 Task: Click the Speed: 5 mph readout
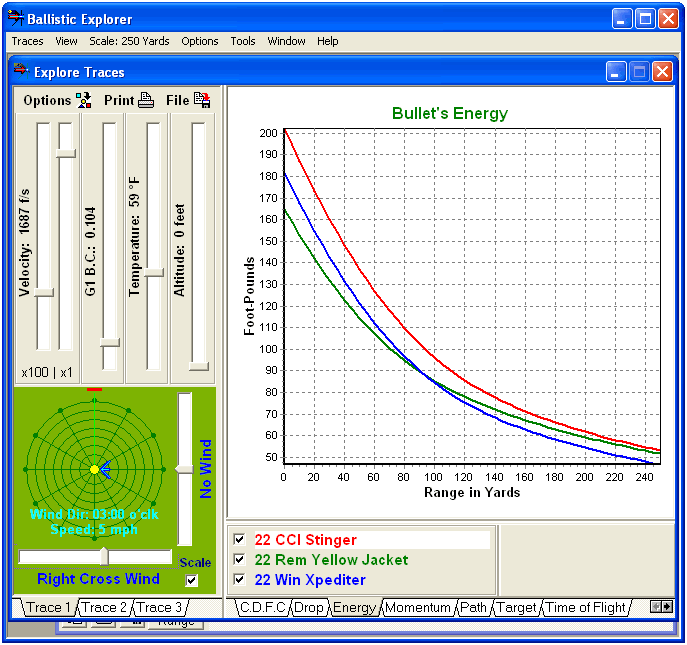pos(94,529)
